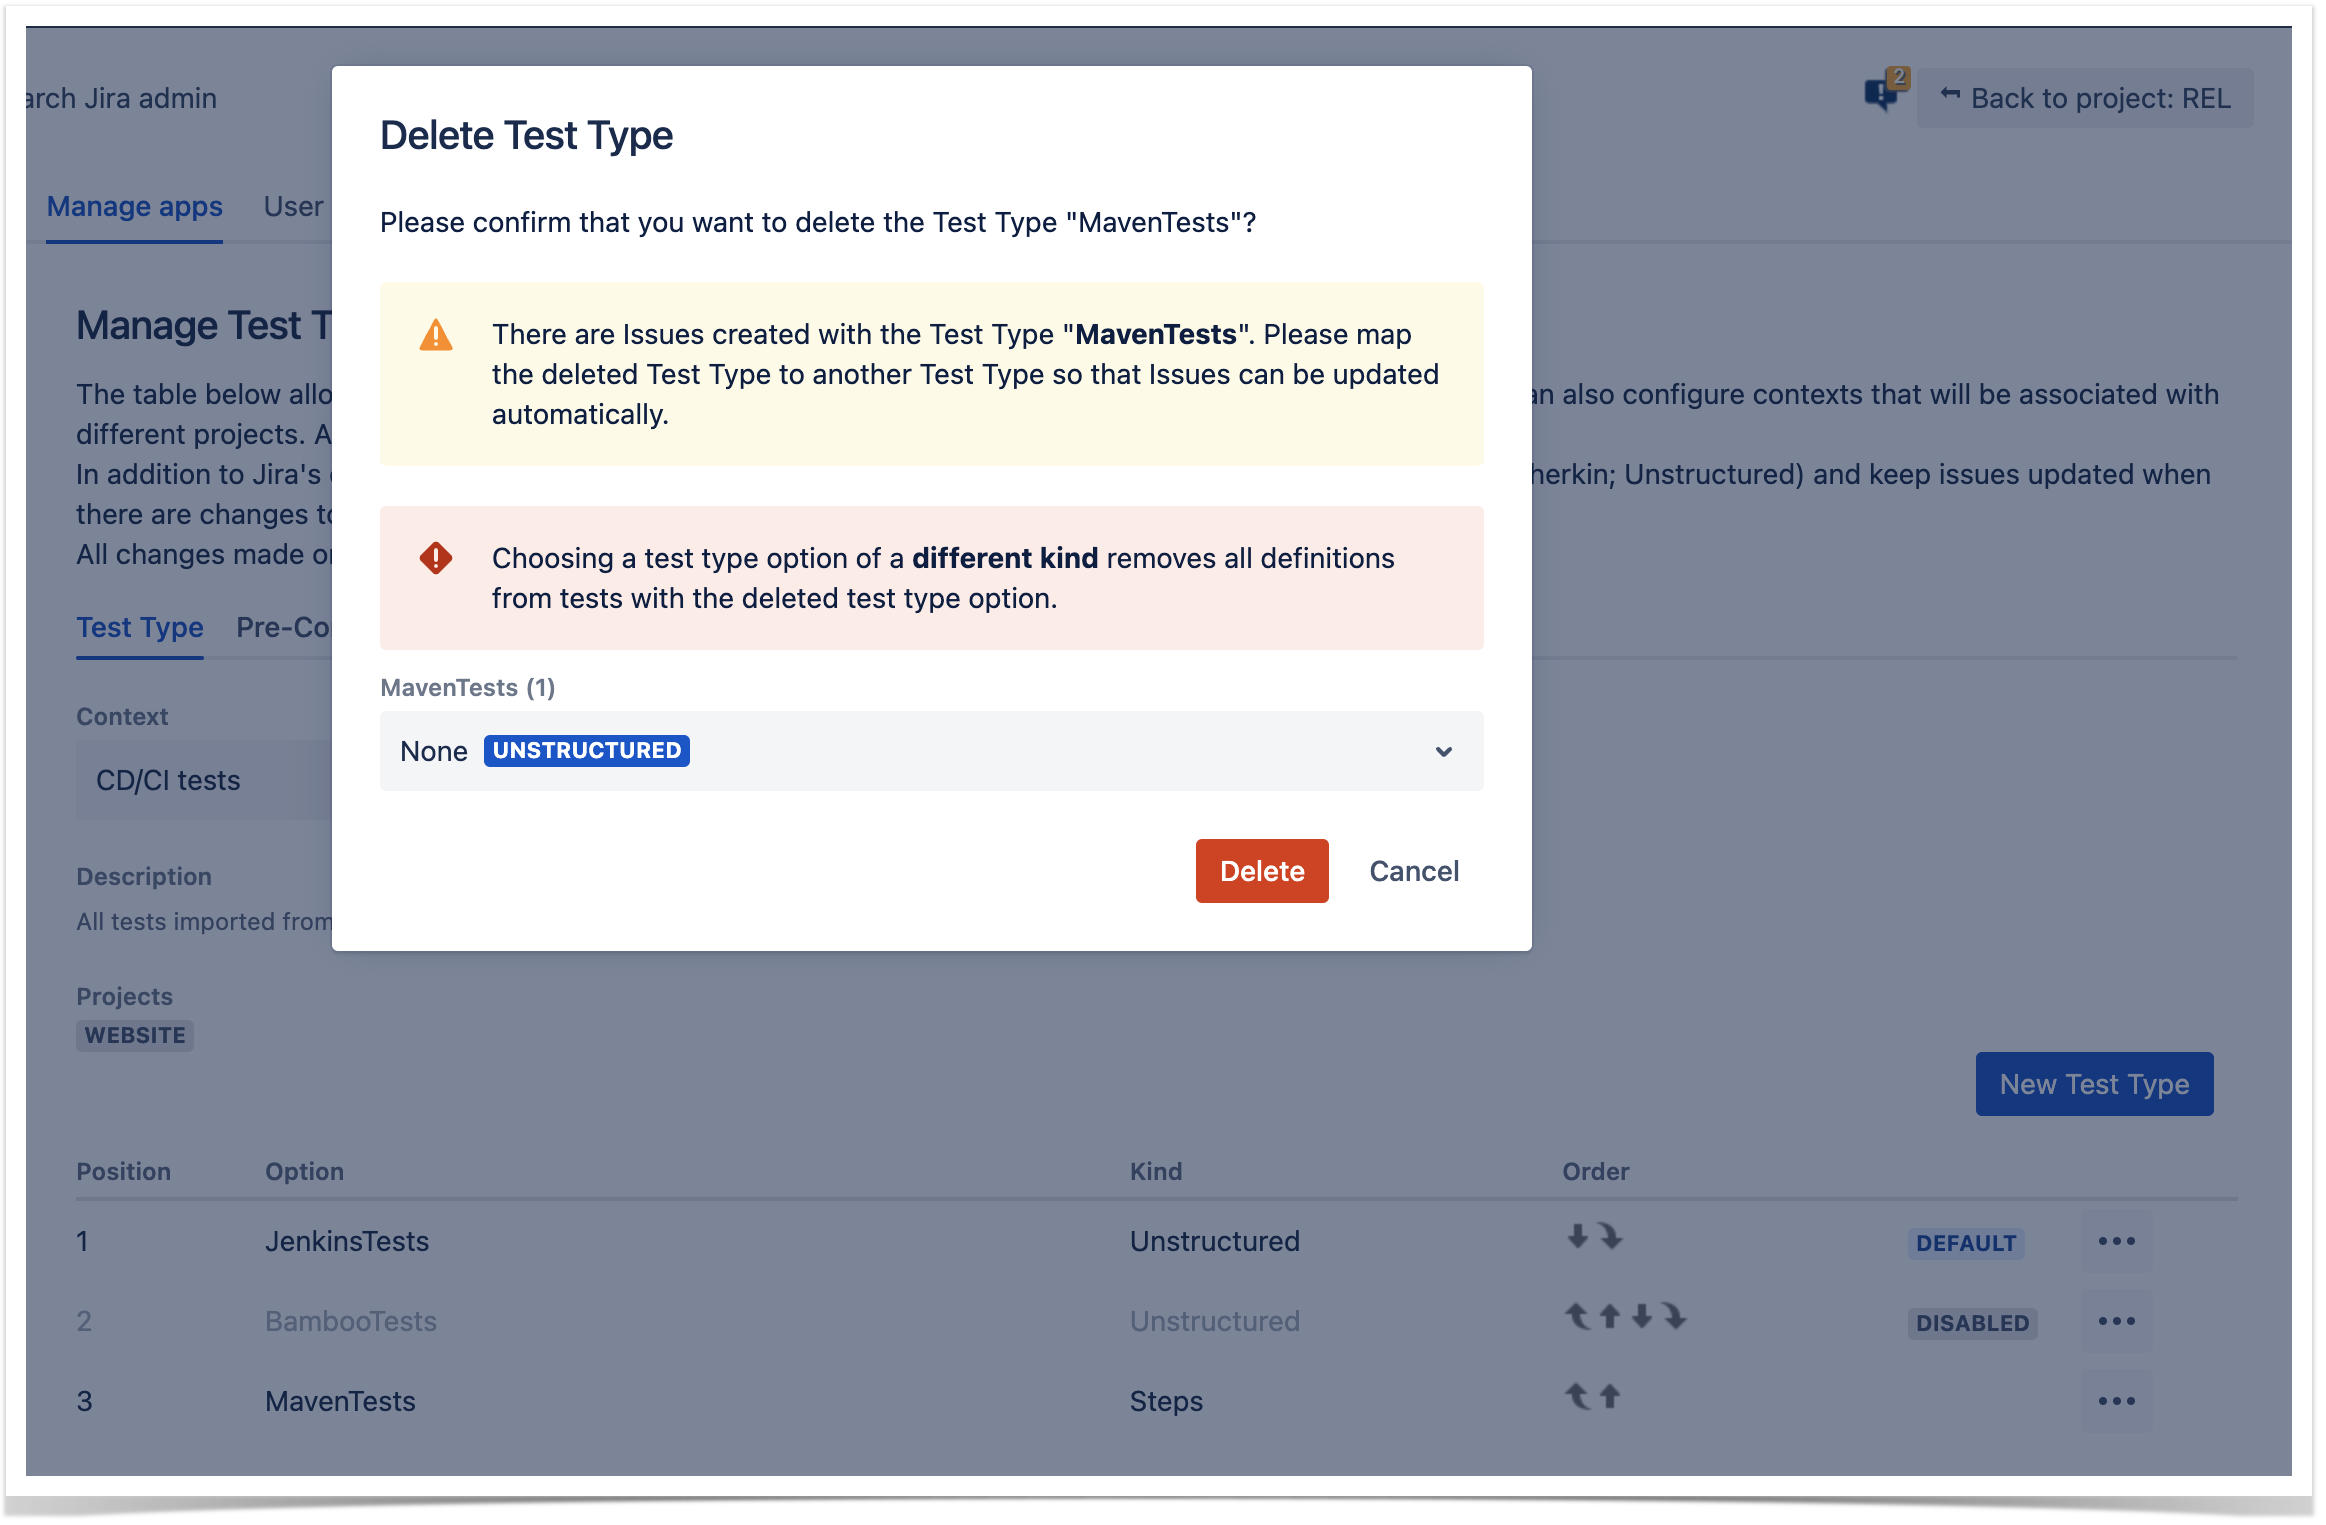Click the Kind column header
2326x1525 pixels.
pos(1155,1171)
